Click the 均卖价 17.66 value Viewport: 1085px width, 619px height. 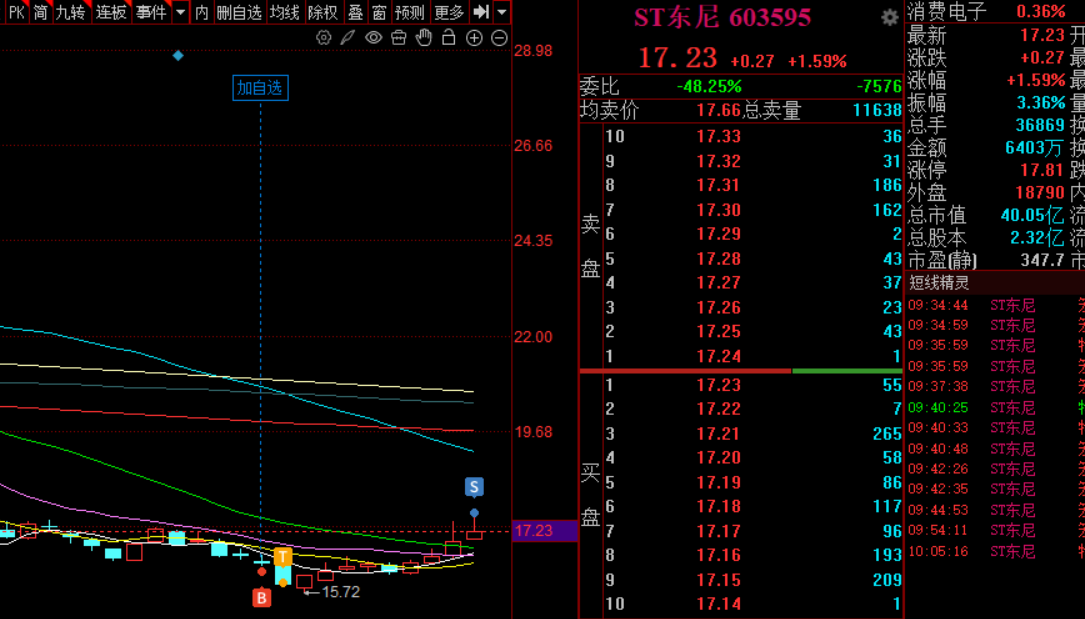718,111
